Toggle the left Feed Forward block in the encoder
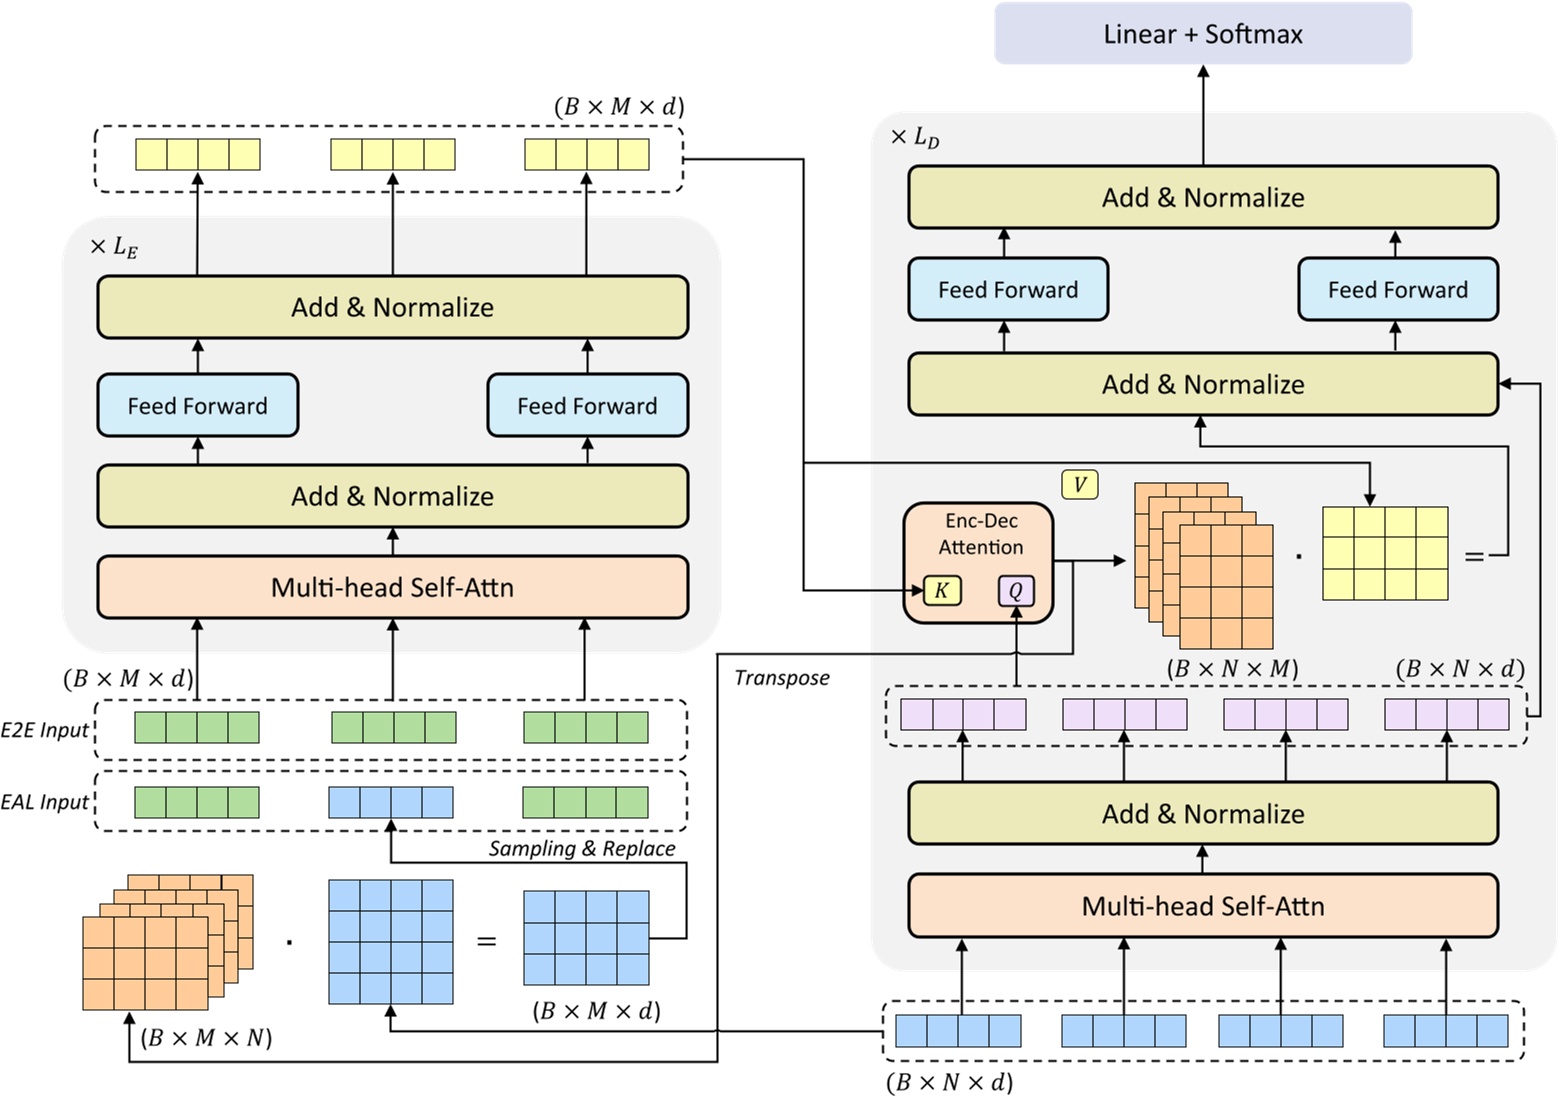Image resolution: width=1560 pixels, height=1097 pixels. click(196, 406)
